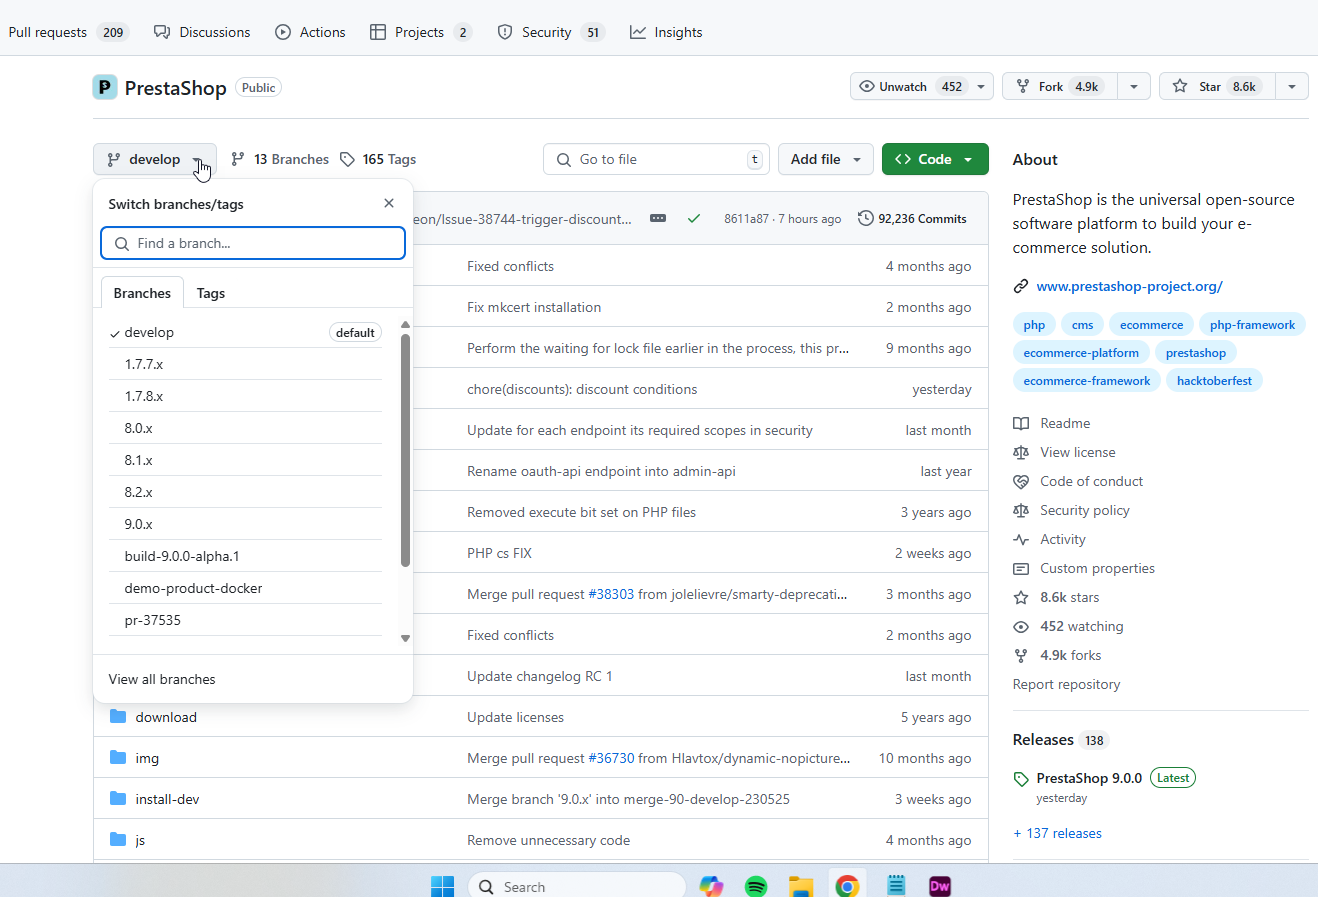This screenshot has height=897, width=1318.
Task: Click the Code of conduct heart icon
Action: pyautogui.click(x=1021, y=481)
